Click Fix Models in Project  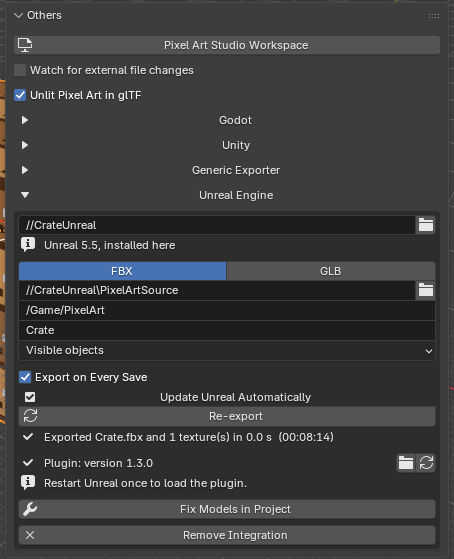(x=227, y=509)
